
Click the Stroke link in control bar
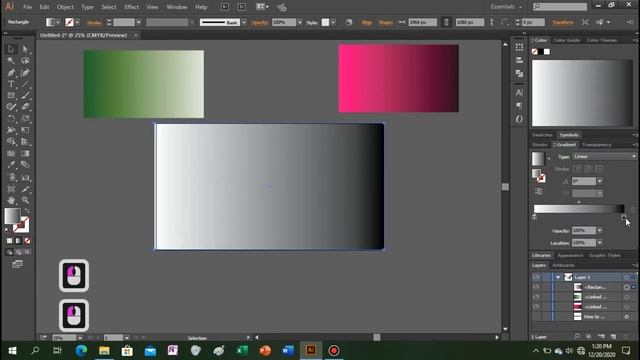point(94,23)
